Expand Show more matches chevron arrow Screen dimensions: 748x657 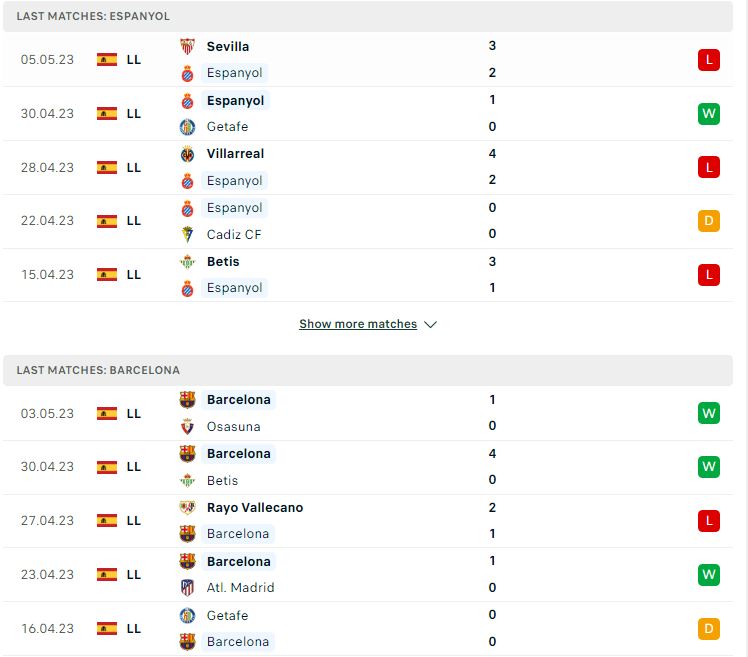(430, 324)
